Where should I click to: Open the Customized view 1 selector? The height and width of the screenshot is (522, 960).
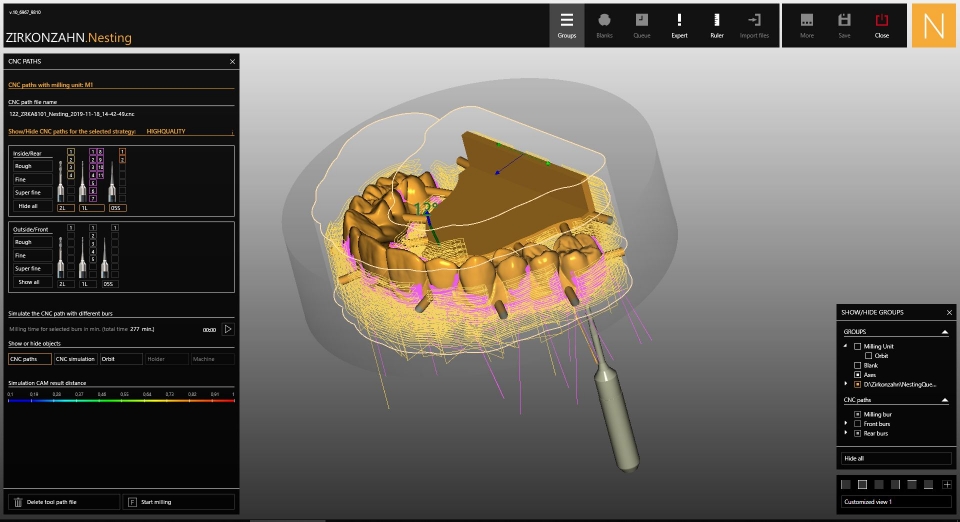(x=896, y=502)
